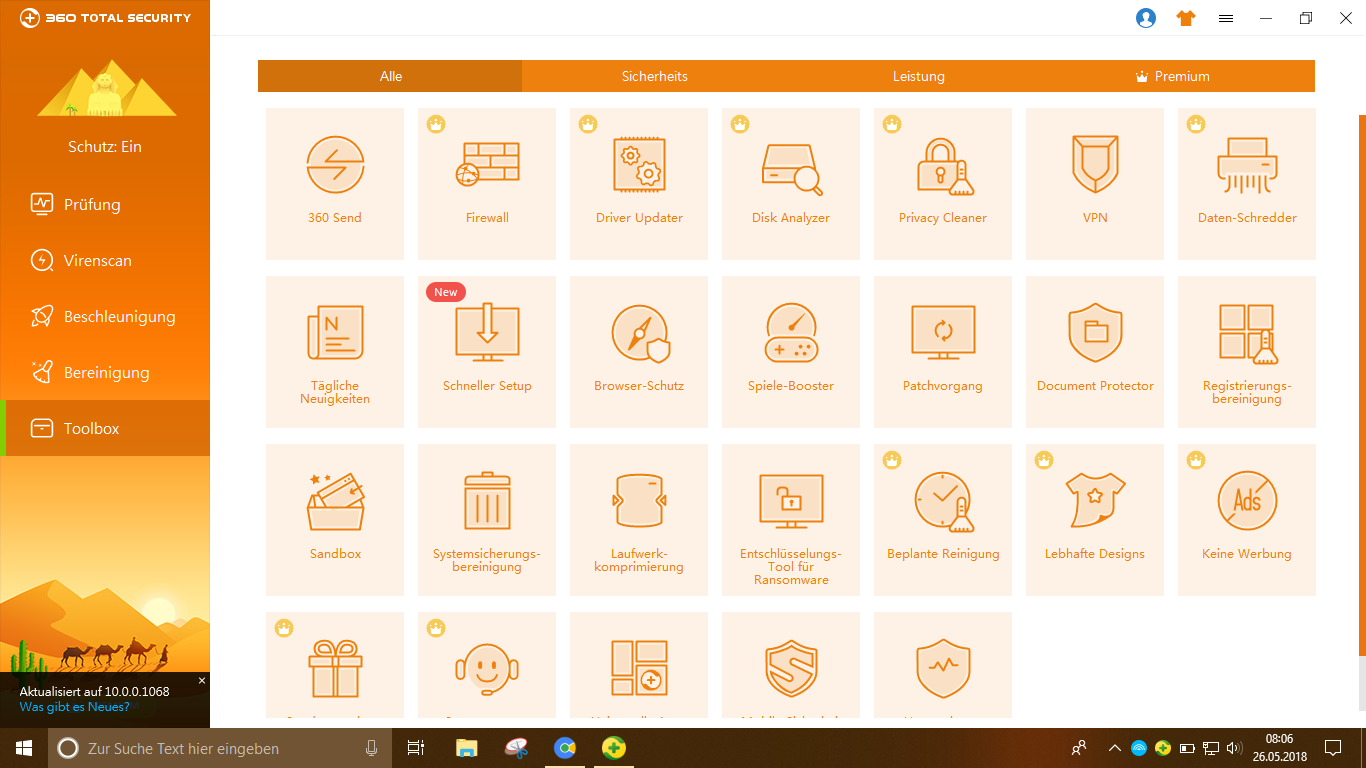Click the volume icon in the tray
Viewport: 1366px width, 768px height.
[1234, 748]
